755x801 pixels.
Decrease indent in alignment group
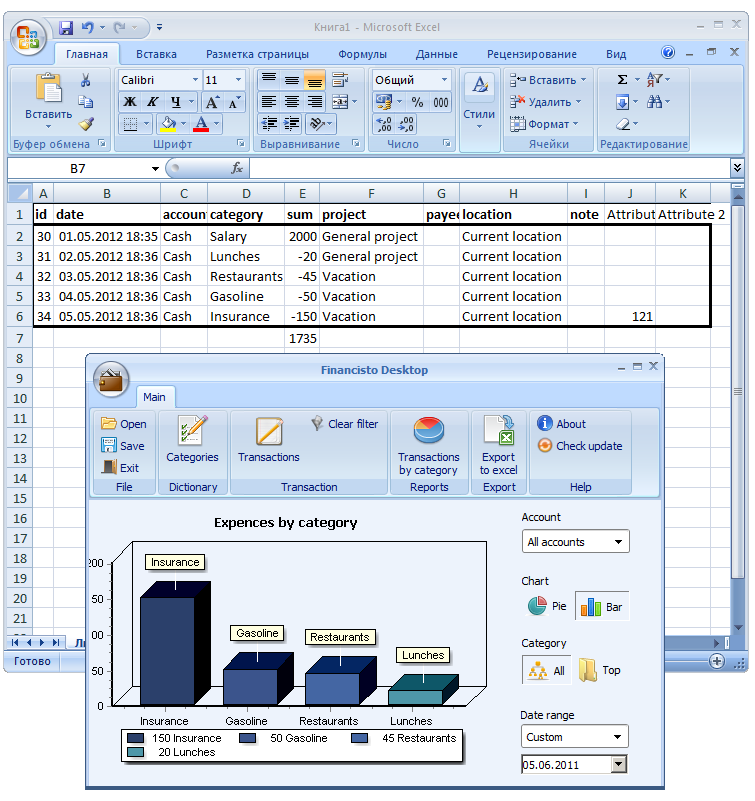coord(269,124)
